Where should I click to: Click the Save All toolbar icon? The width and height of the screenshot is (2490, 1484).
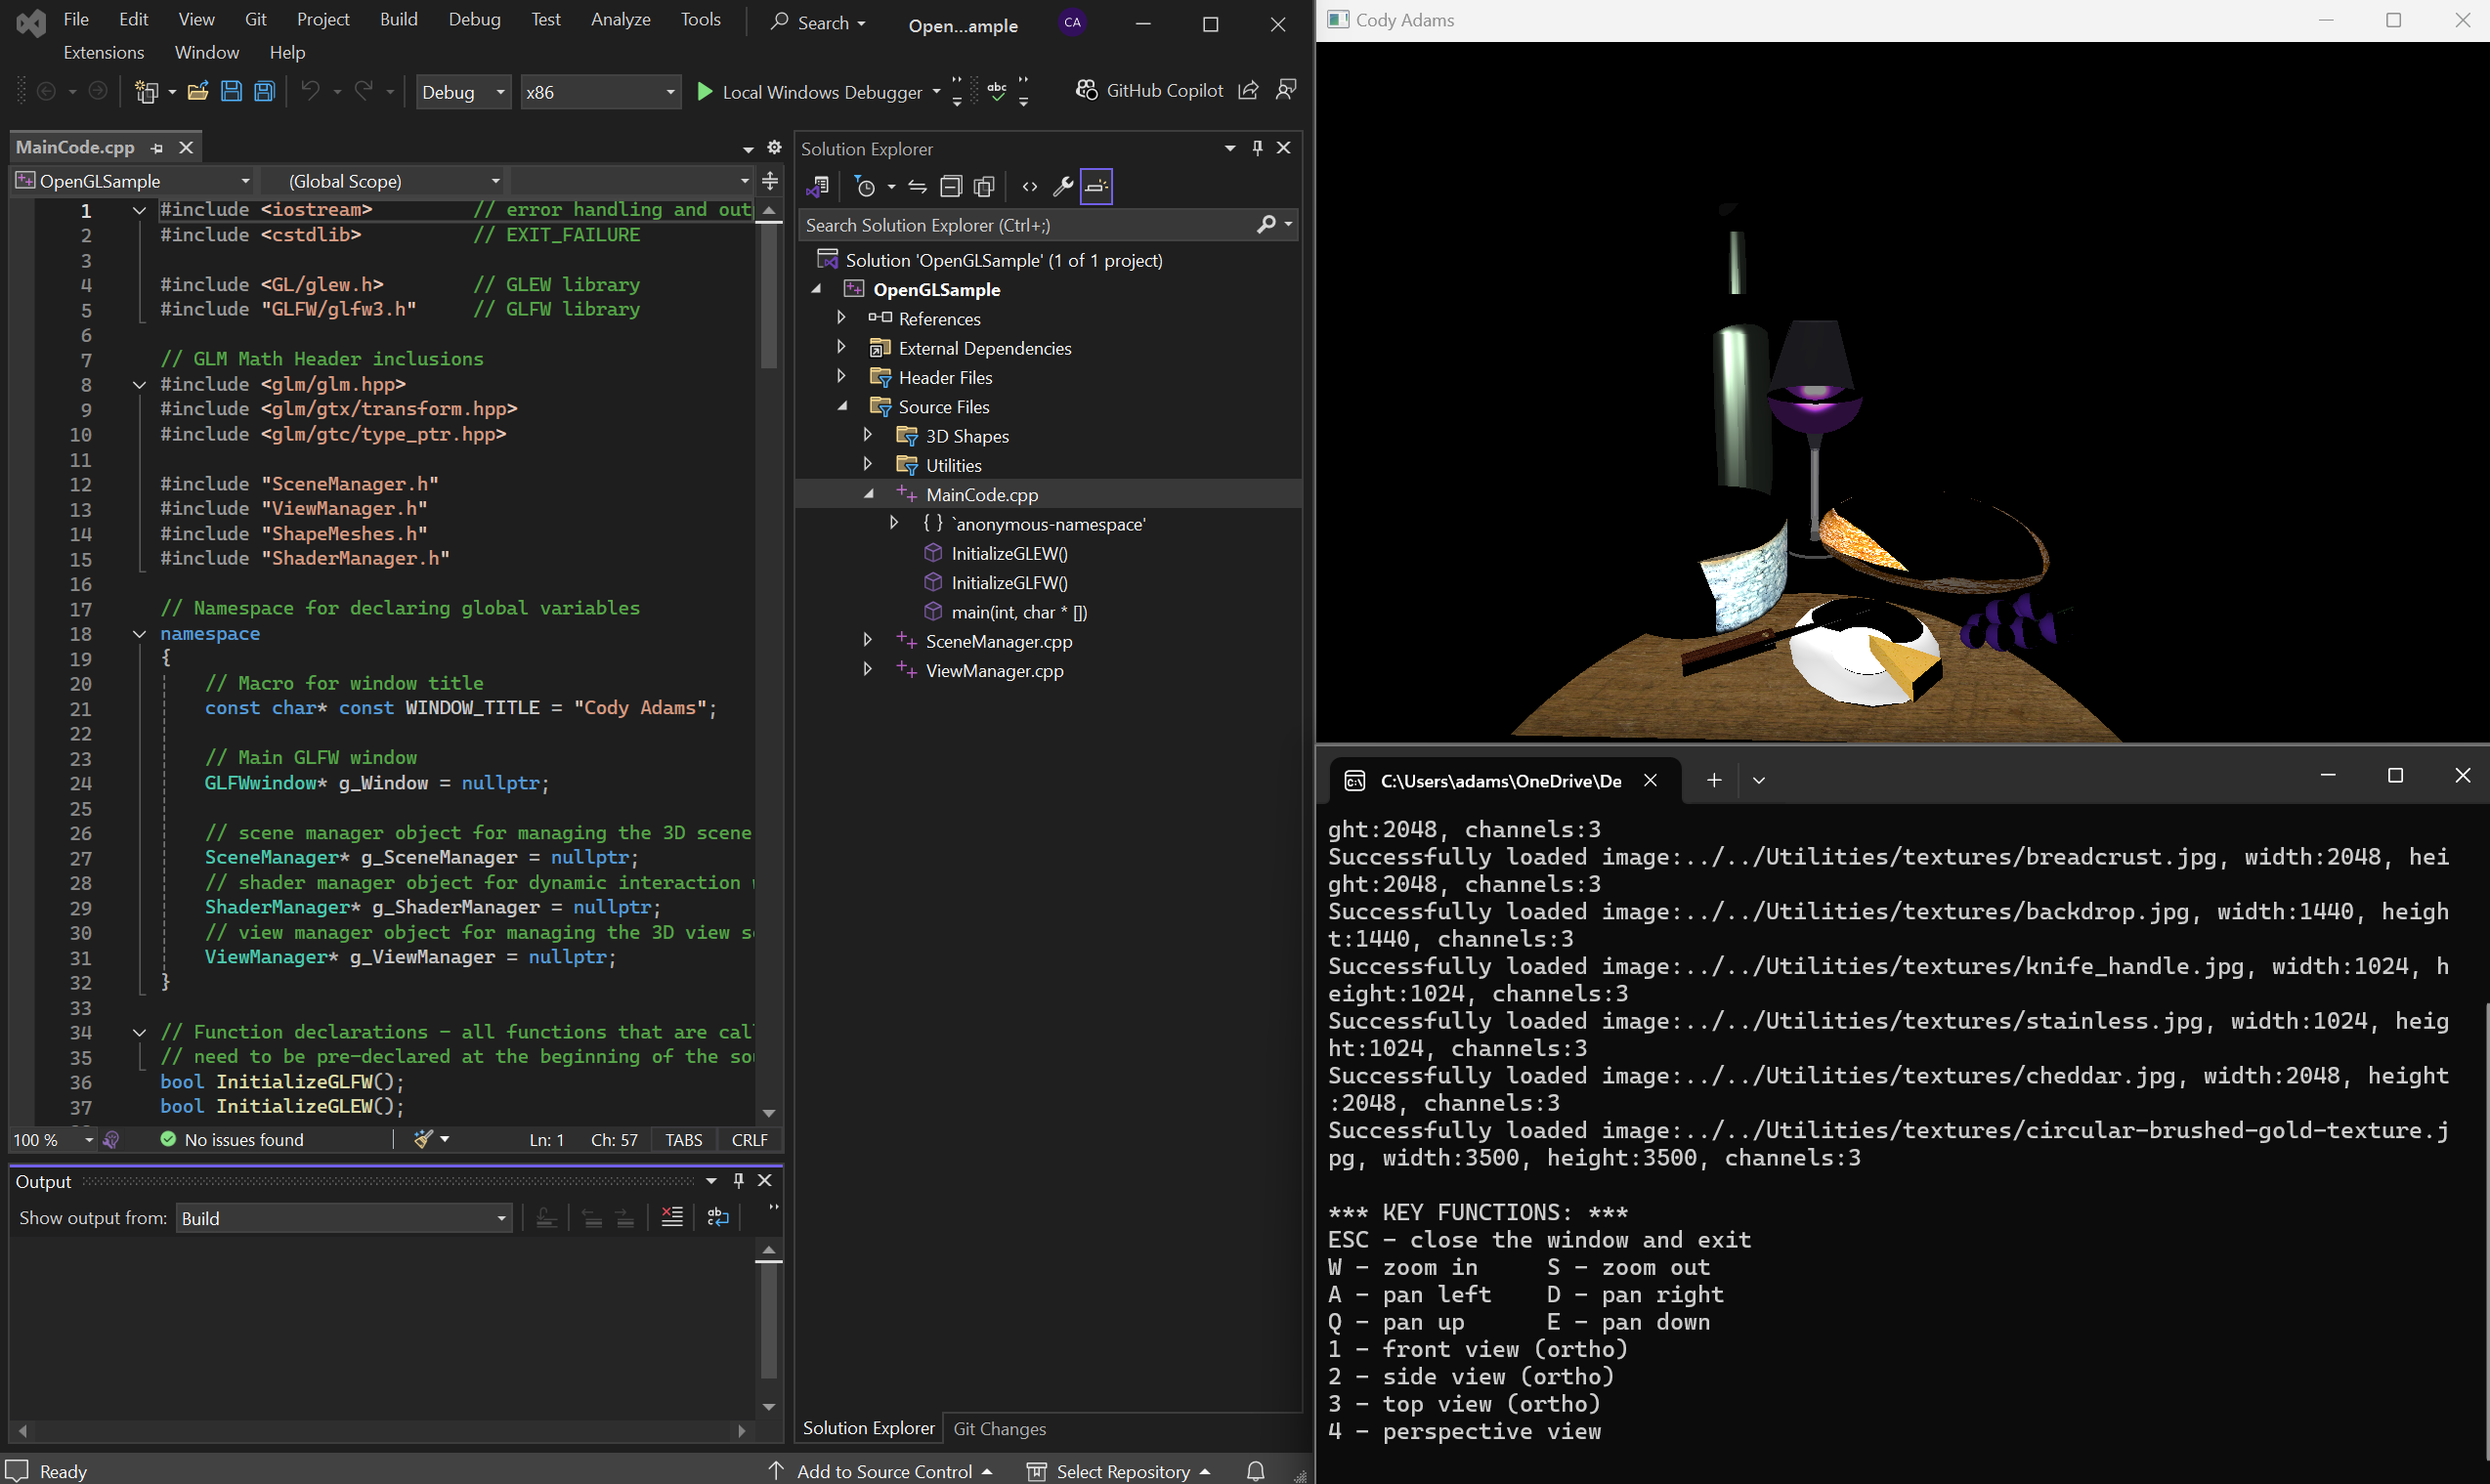click(264, 92)
